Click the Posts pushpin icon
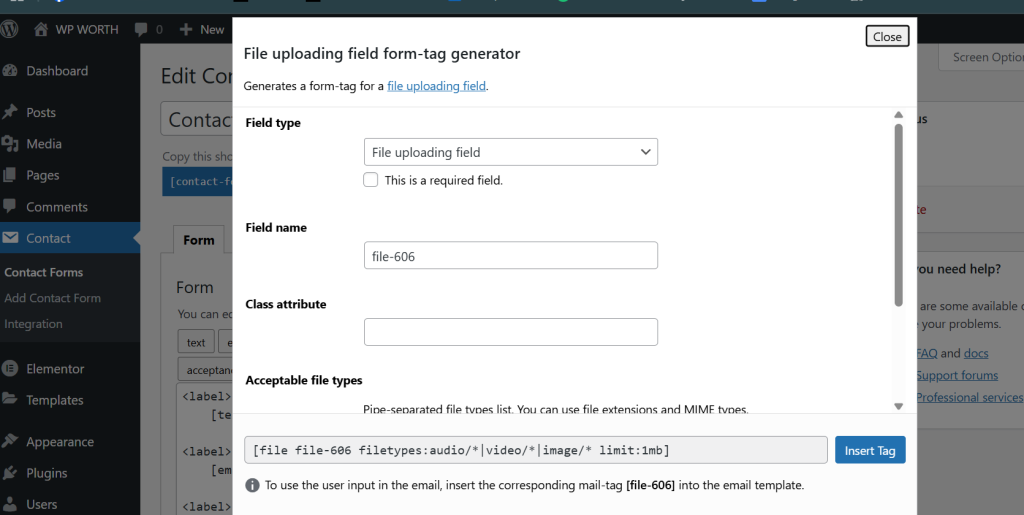Viewport: 1024px width, 515px height. click(x=10, y=112)
